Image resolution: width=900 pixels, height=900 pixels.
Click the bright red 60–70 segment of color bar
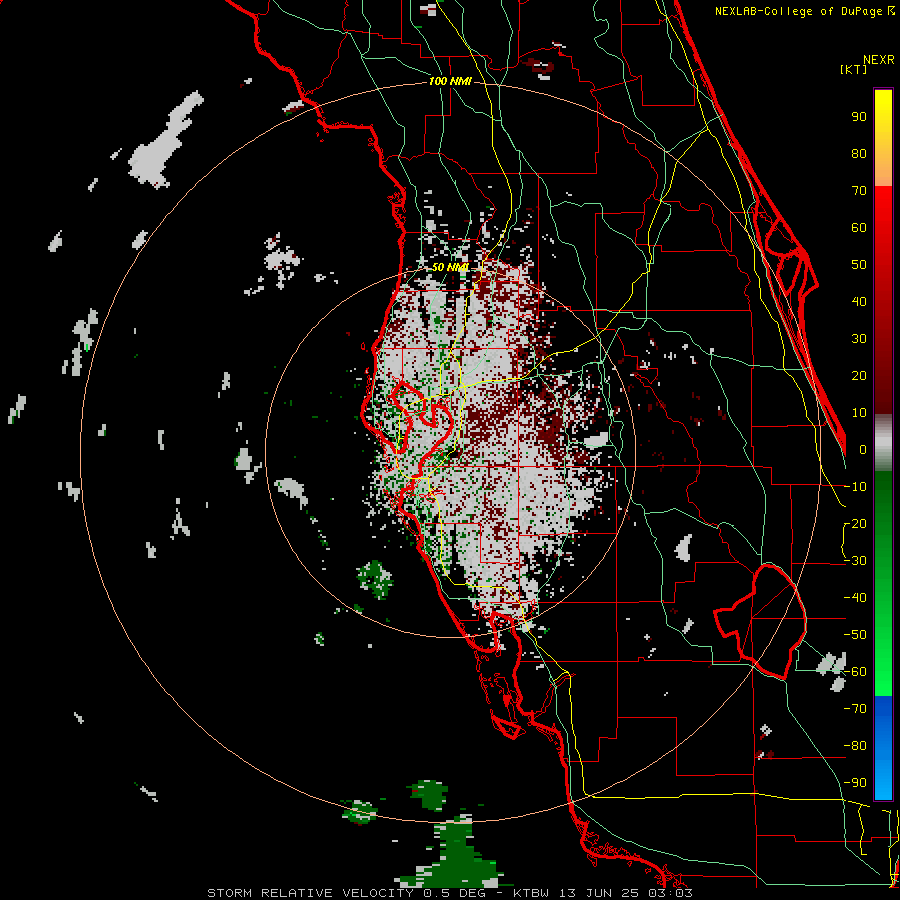(x=883, y=207)
